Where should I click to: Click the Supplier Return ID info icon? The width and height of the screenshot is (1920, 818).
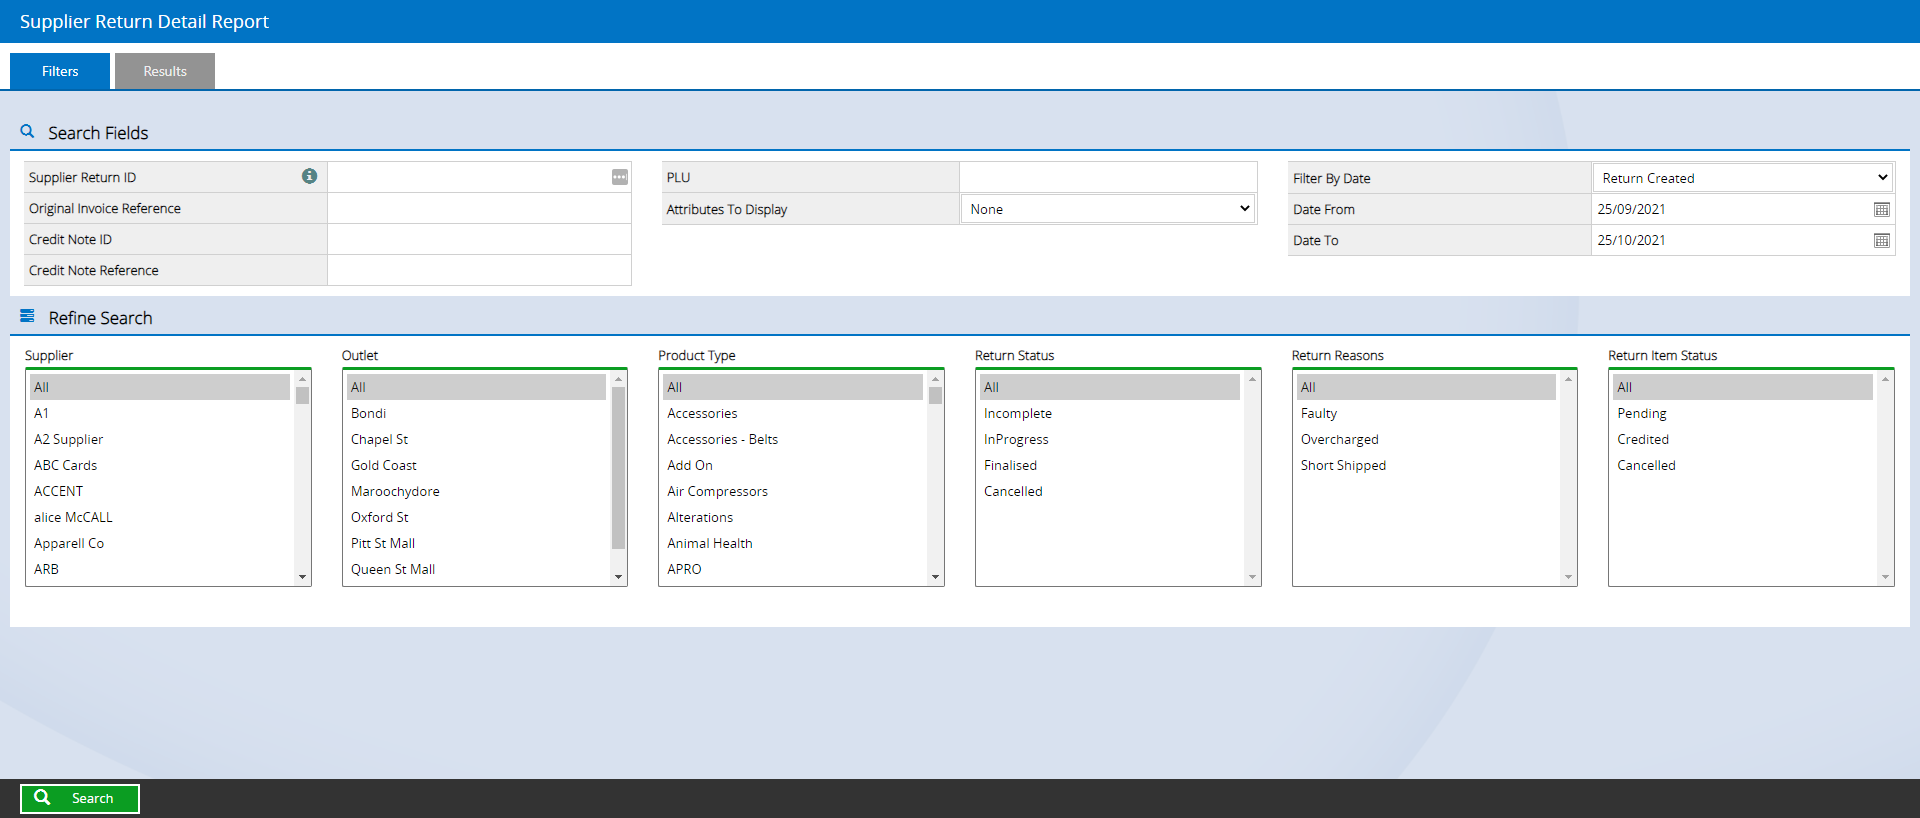coord(310,176)
